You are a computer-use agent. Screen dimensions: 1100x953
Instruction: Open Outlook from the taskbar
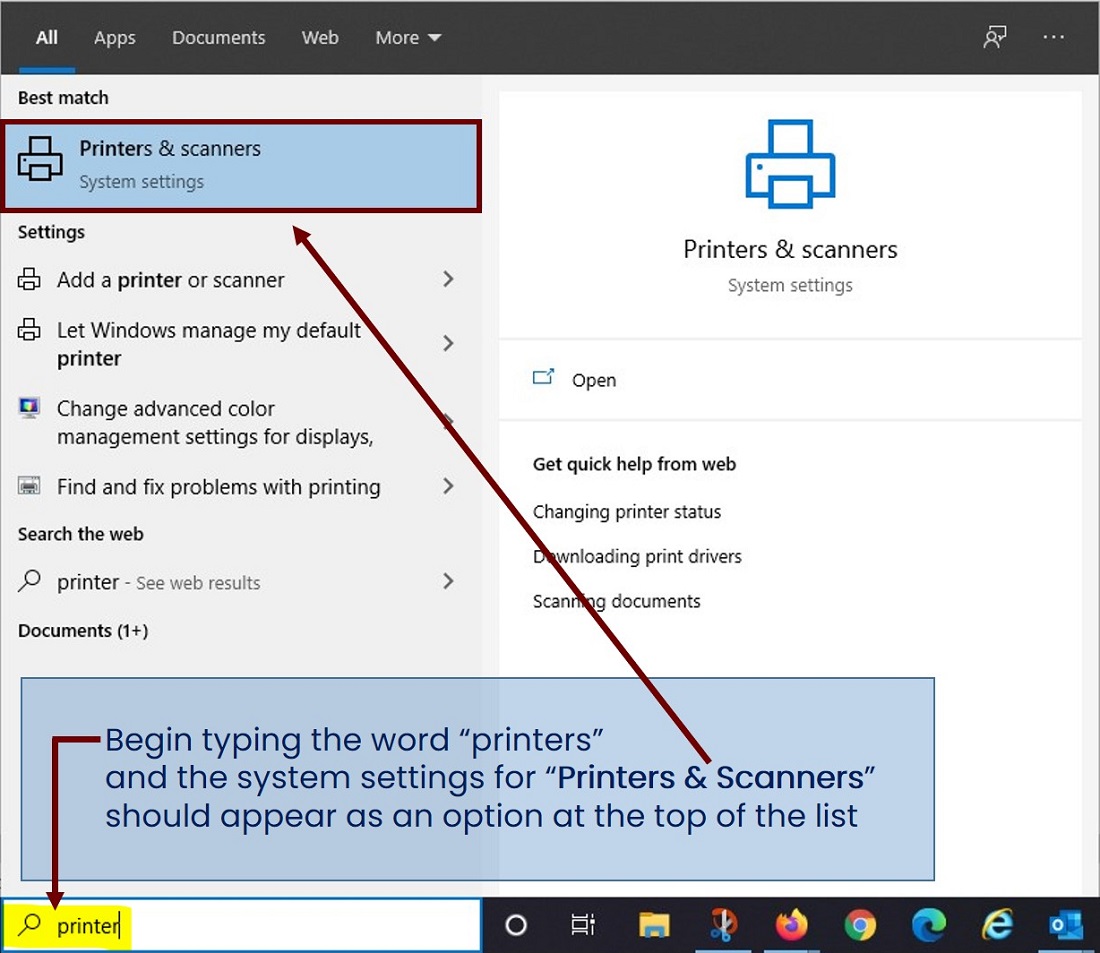pyautogui.click(x=1065, y=925)
